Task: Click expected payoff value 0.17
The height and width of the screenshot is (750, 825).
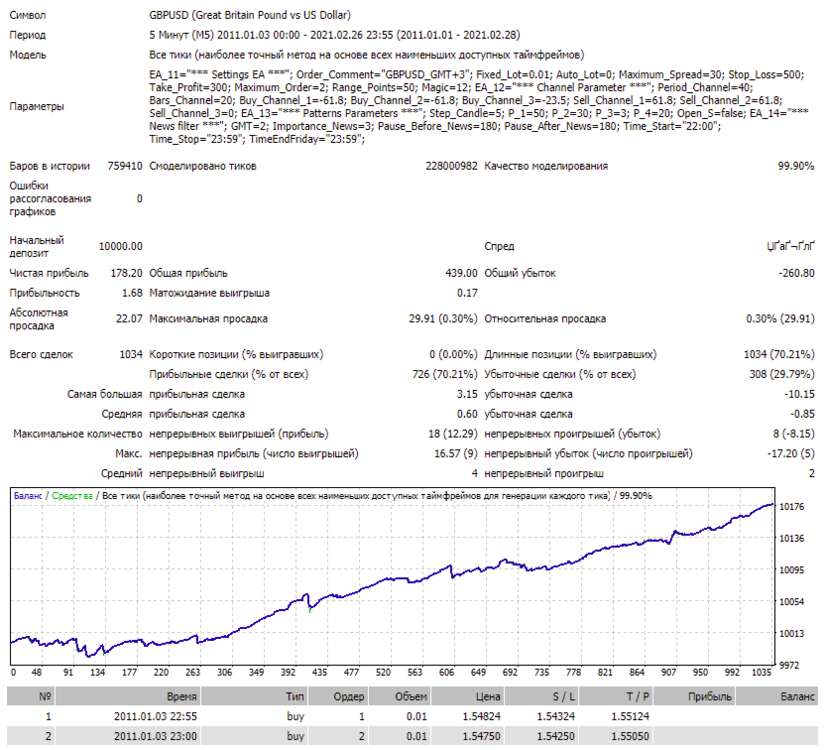Action: [x=467, y=293]
